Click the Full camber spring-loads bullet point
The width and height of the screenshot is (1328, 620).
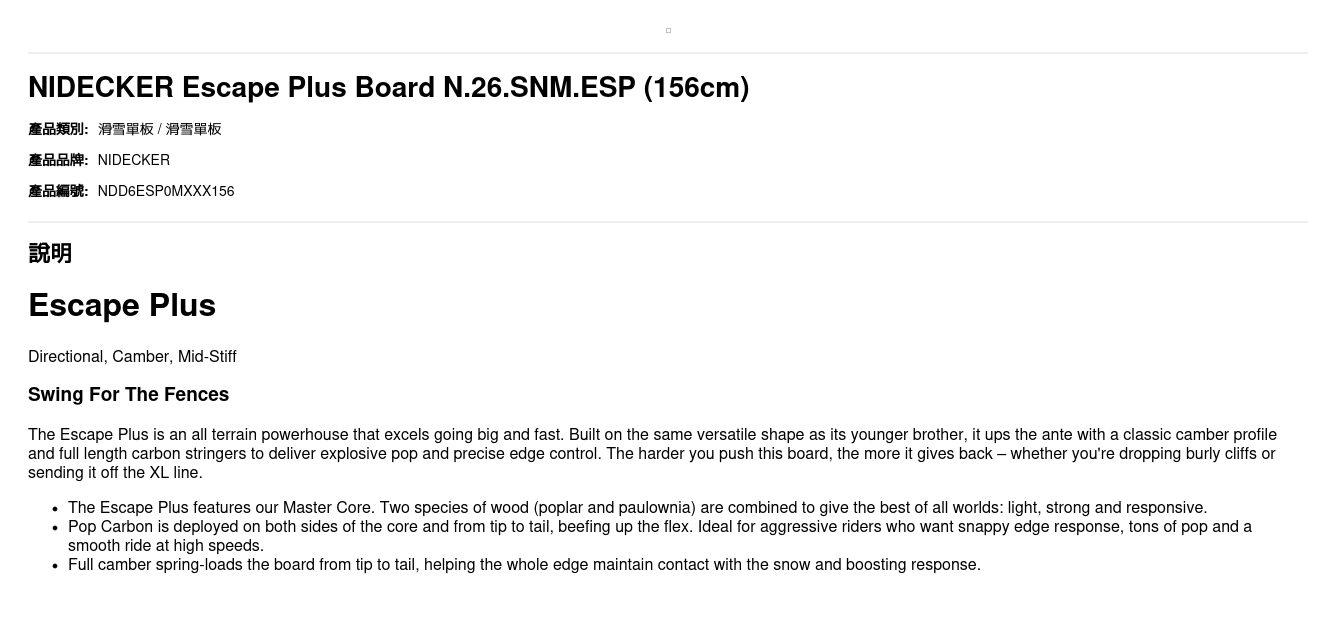click(x=524, y=565)
